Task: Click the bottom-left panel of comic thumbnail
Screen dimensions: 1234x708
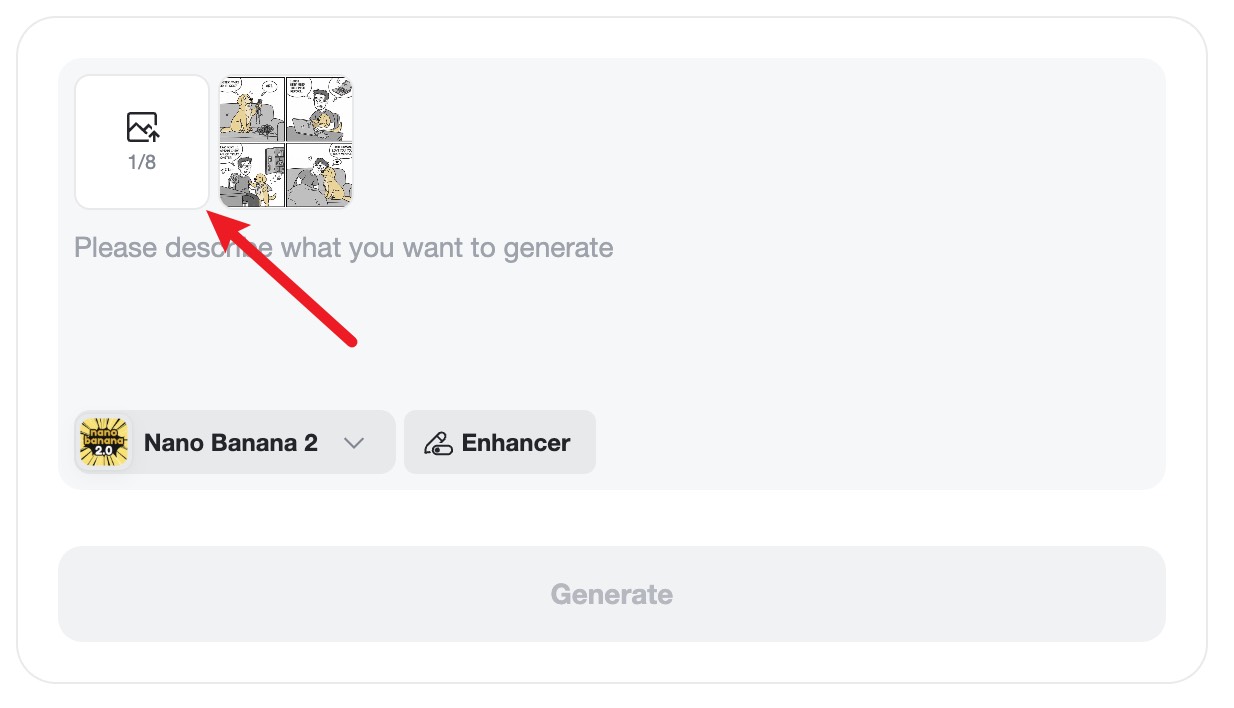Action: pyautogui.click(x=252, y=175)
